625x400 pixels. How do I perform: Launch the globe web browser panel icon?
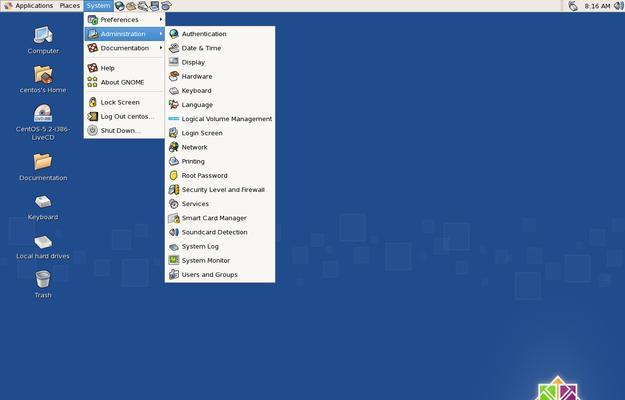[119, 6]
